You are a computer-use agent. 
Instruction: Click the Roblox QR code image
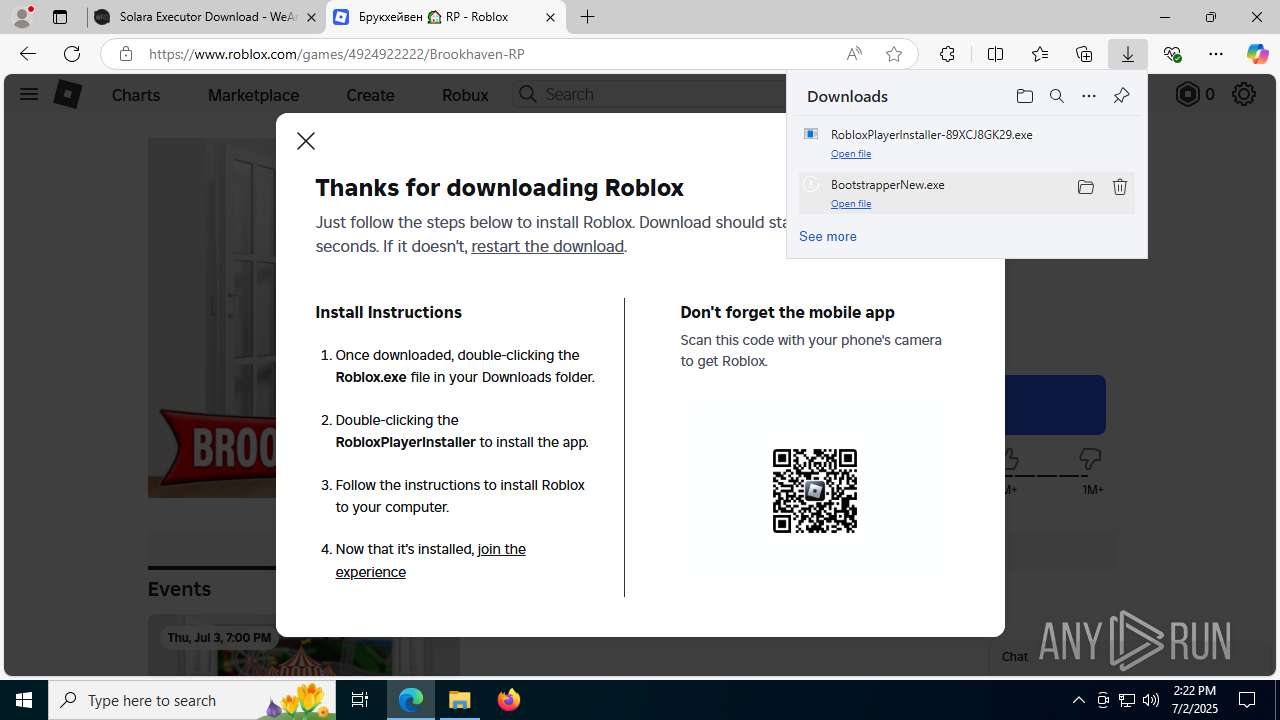[815, 490]
